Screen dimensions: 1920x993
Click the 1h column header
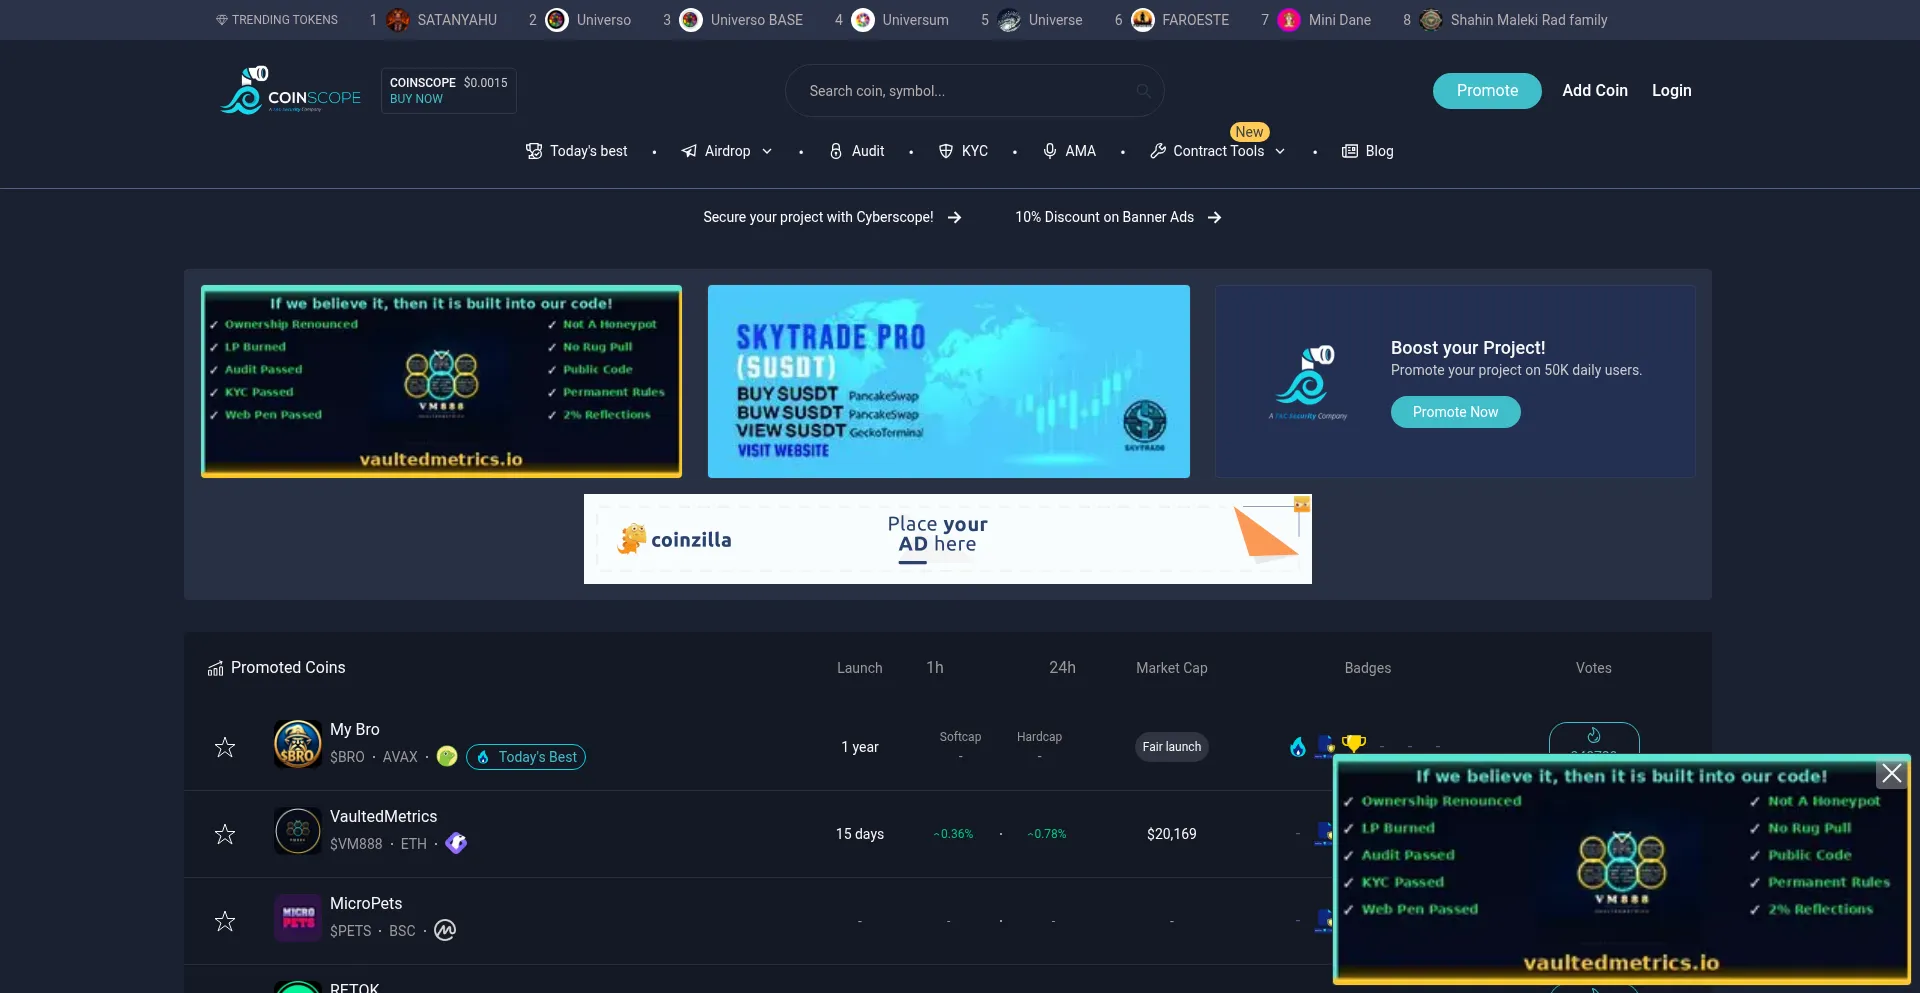(x=935, y=668)
